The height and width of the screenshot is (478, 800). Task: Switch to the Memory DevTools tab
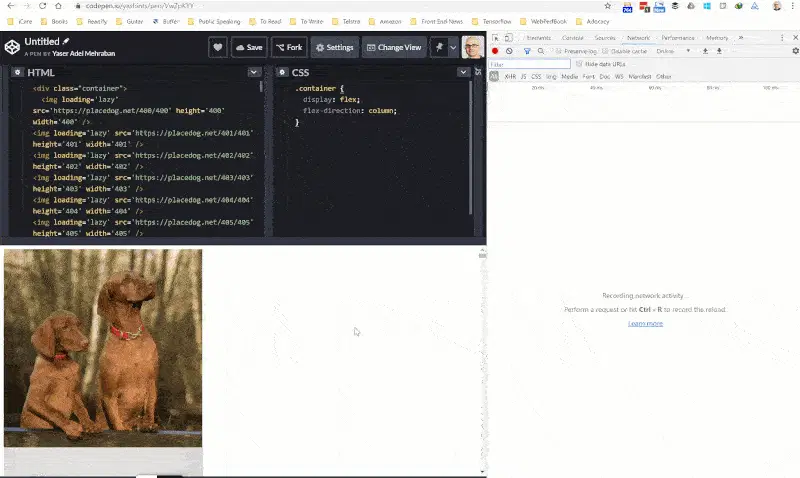coord(717,38)
